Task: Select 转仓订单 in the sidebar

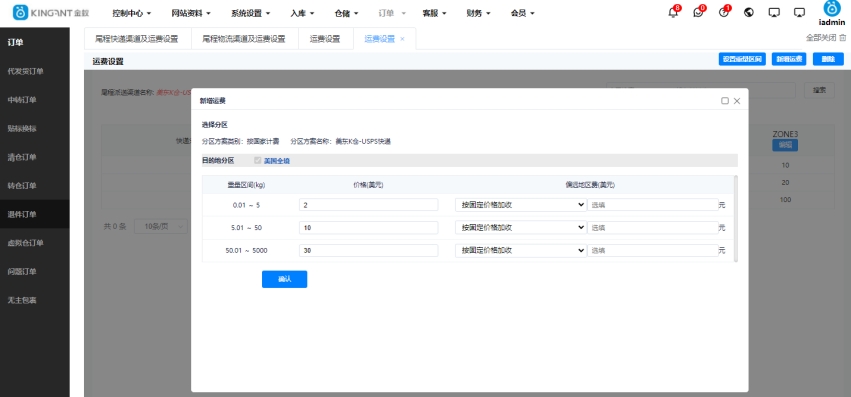Action: (35, 186)
